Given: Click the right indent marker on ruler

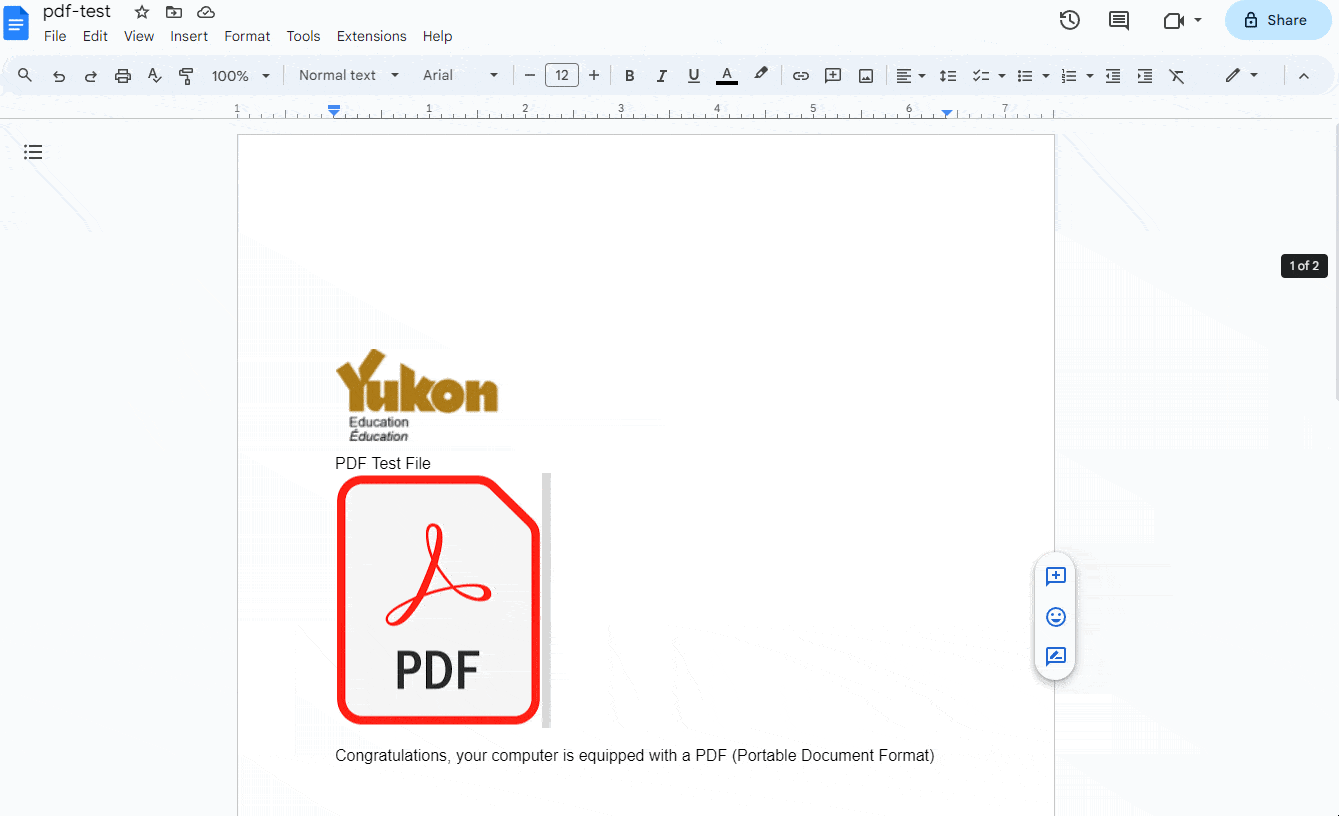Looking at the screenshot, I should pos(947,113).
